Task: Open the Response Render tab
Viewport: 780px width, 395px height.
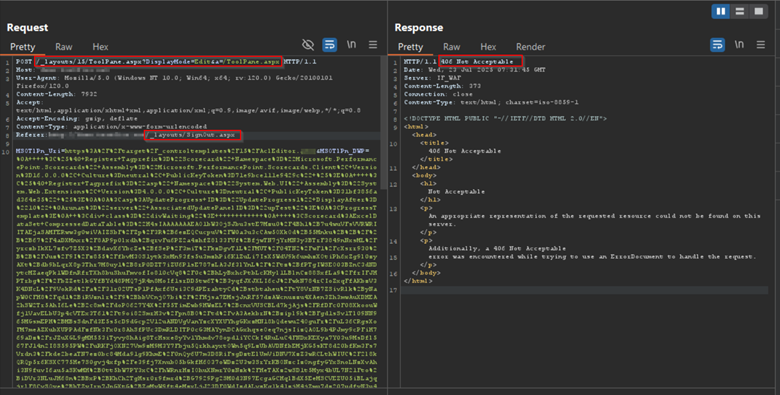Action: coord(530,47)
